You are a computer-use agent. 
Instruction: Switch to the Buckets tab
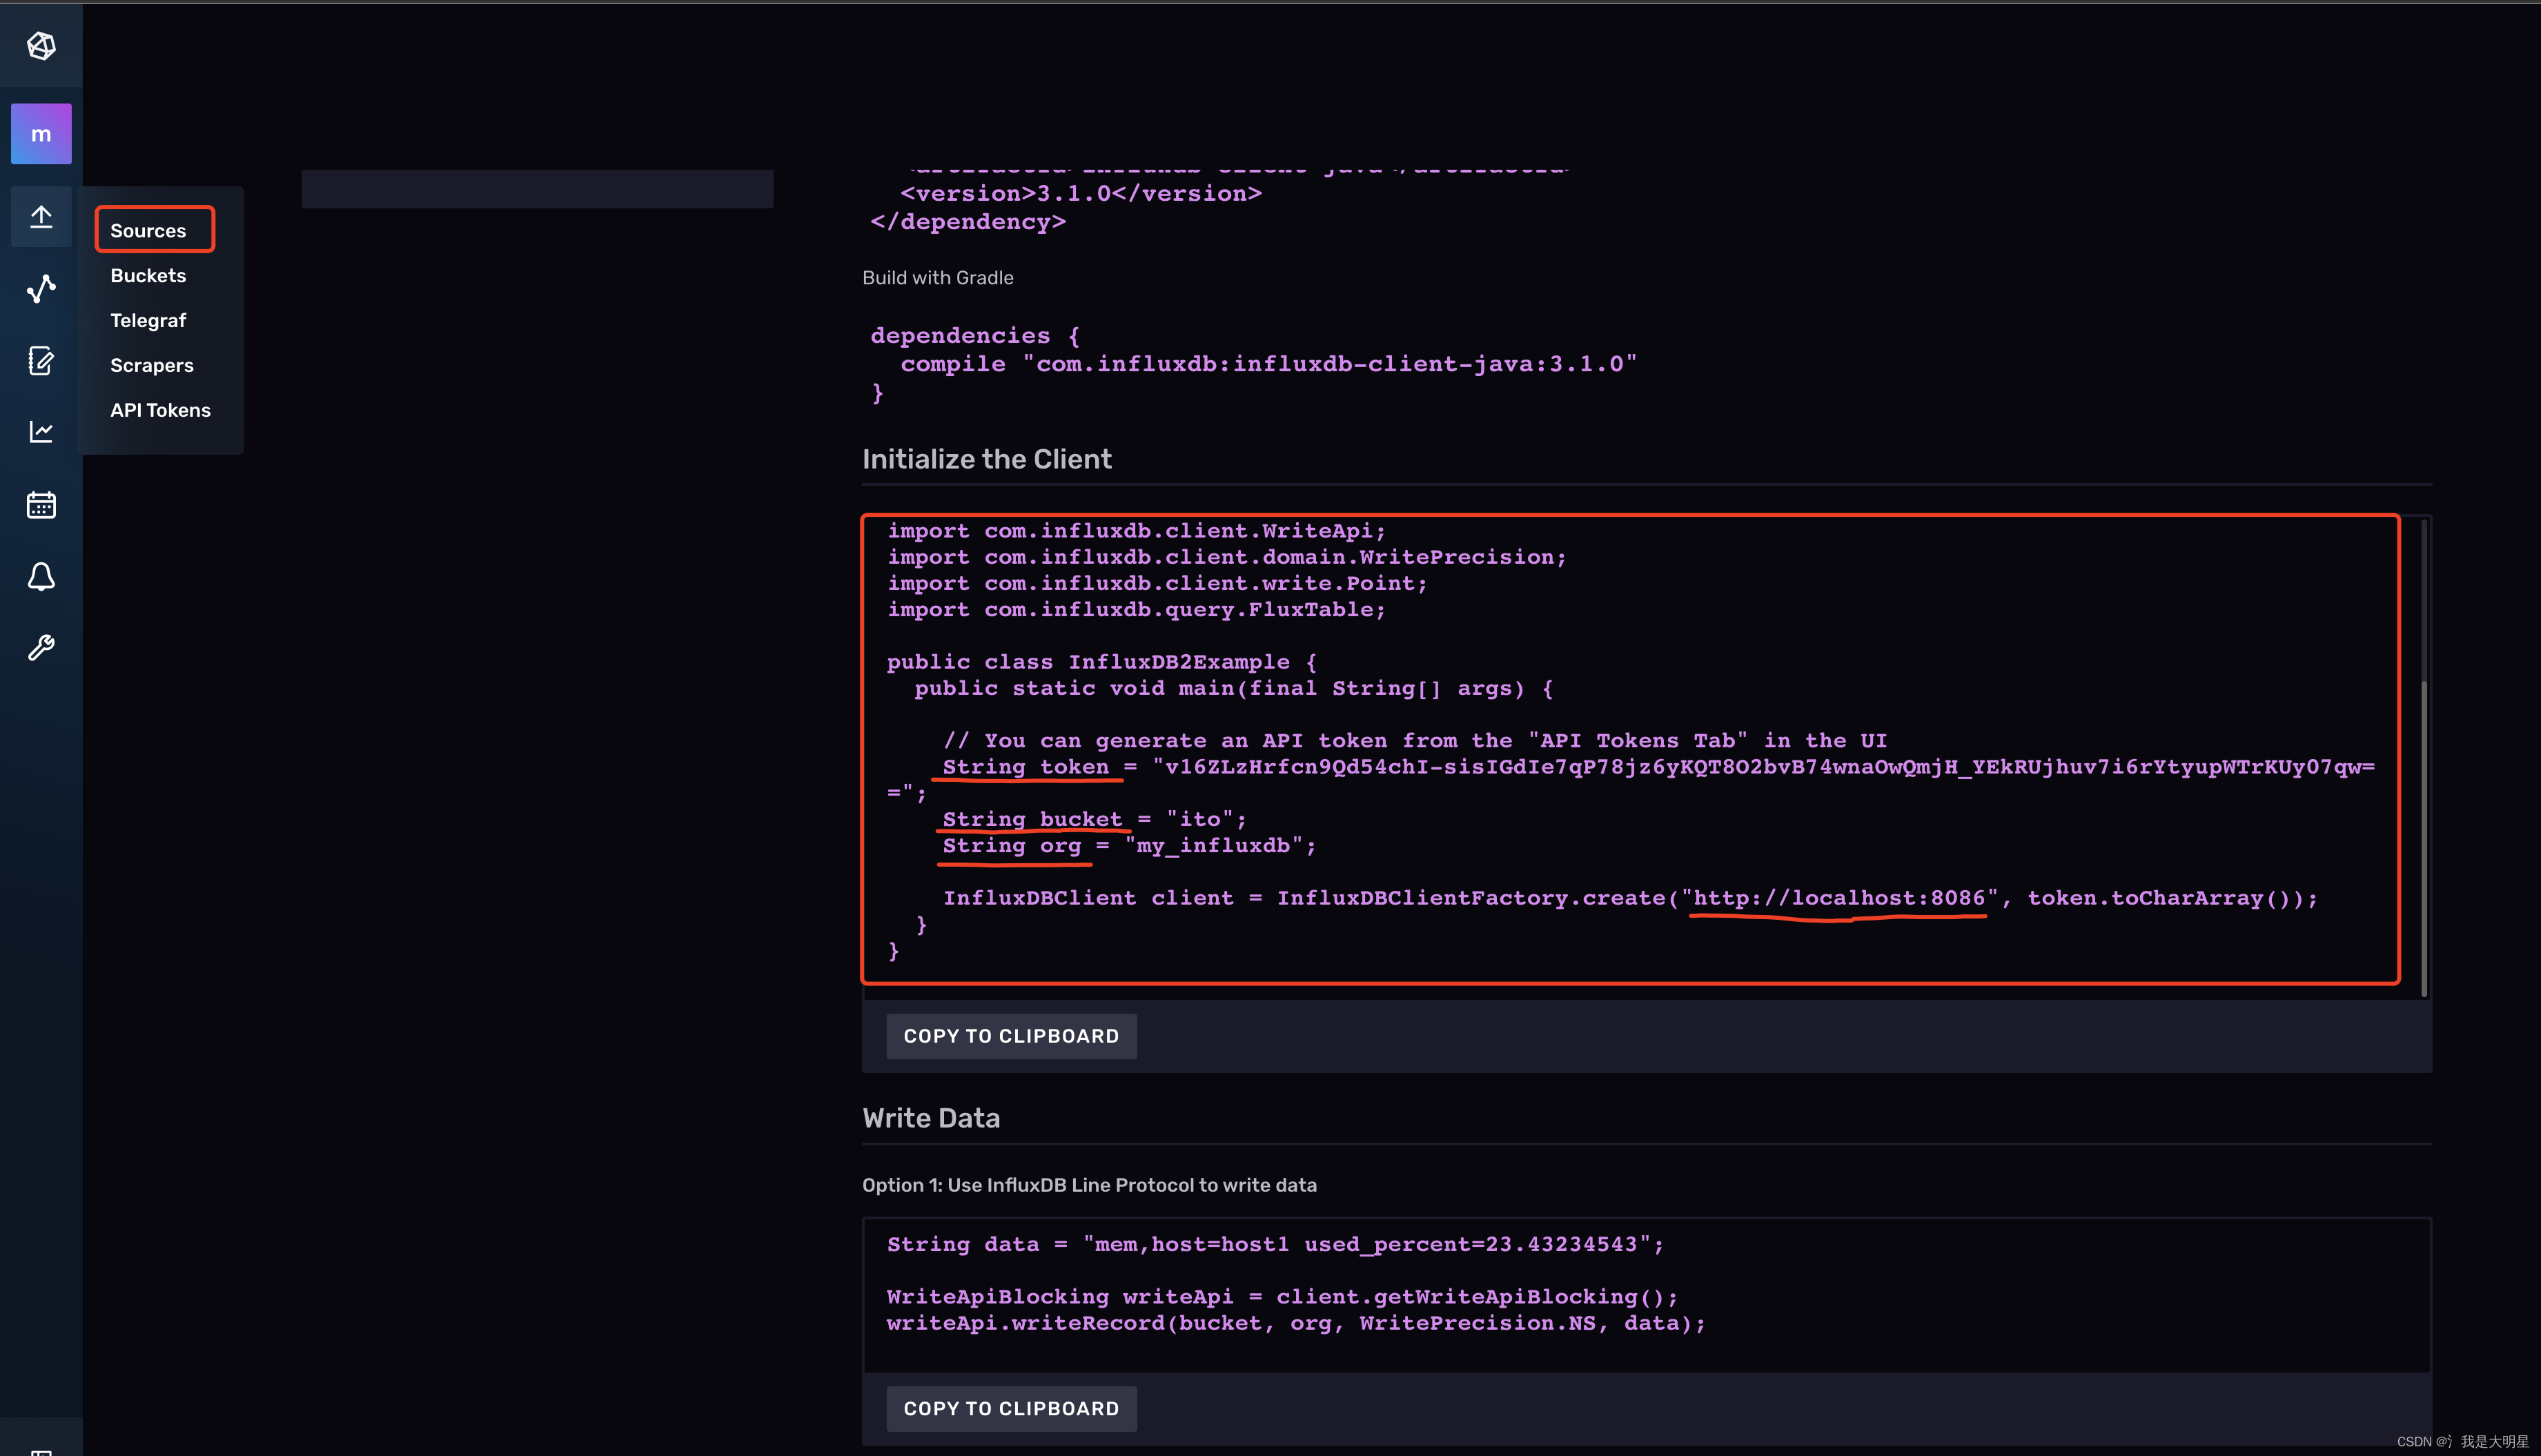click(x=148, y=275)
